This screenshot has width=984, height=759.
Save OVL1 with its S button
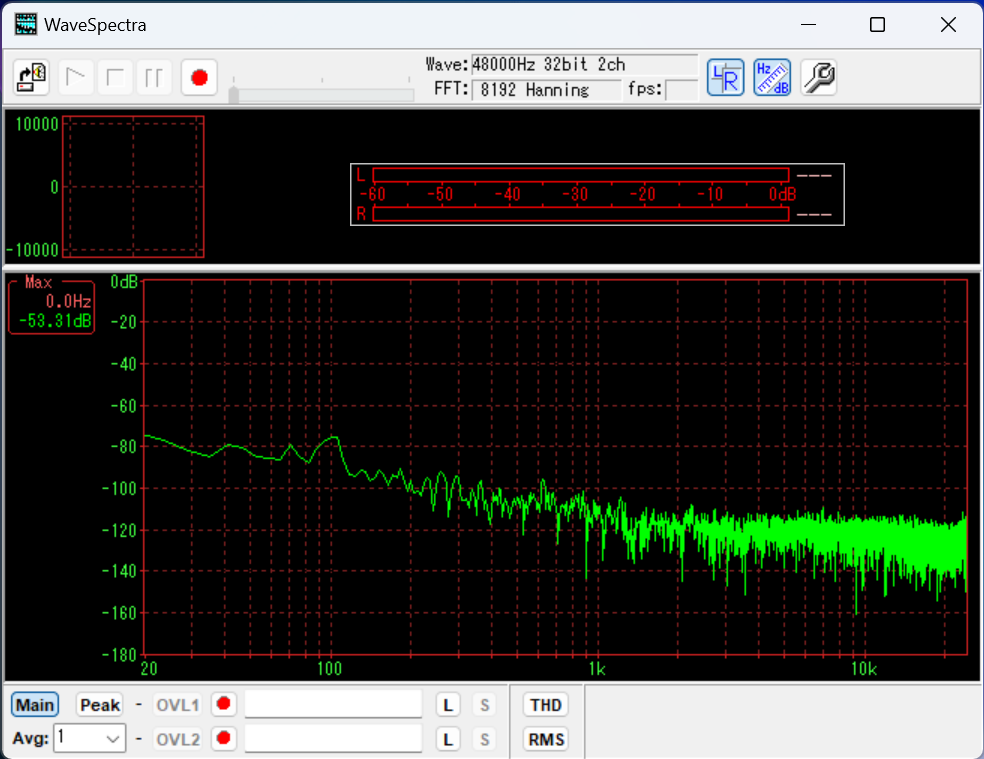pos(484,705)
